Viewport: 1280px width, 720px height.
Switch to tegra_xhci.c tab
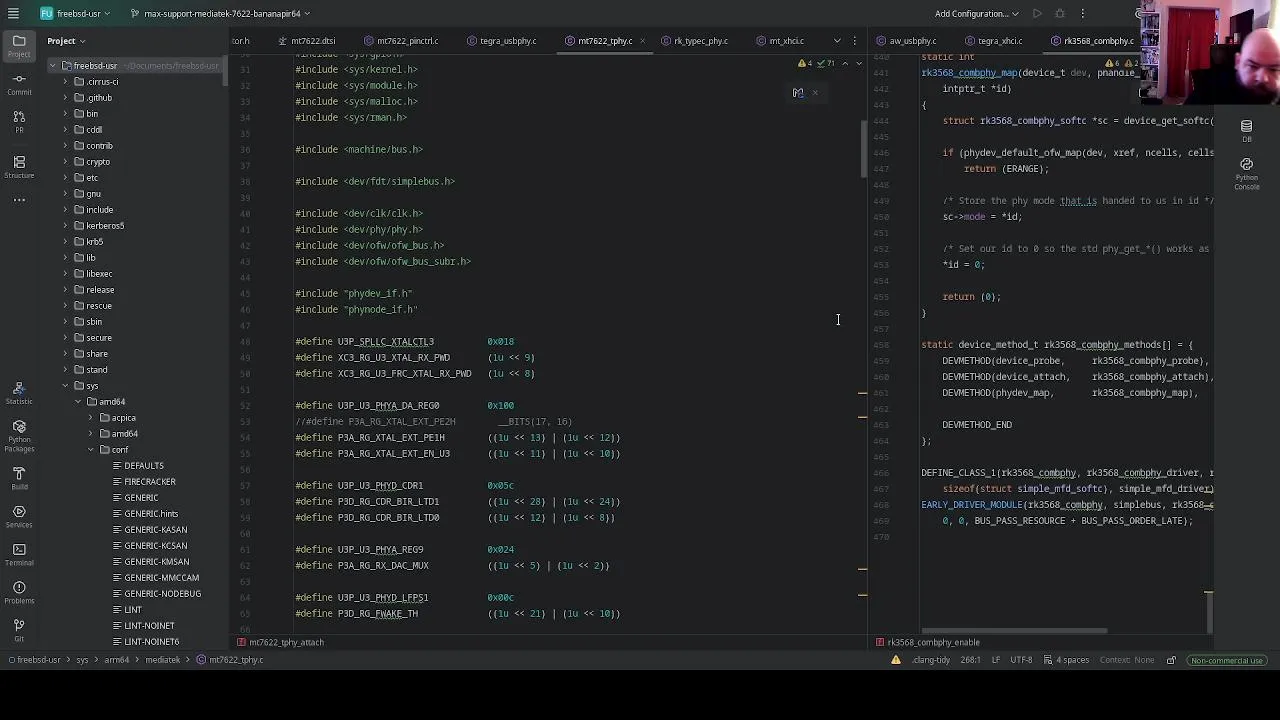click(994, 41)
